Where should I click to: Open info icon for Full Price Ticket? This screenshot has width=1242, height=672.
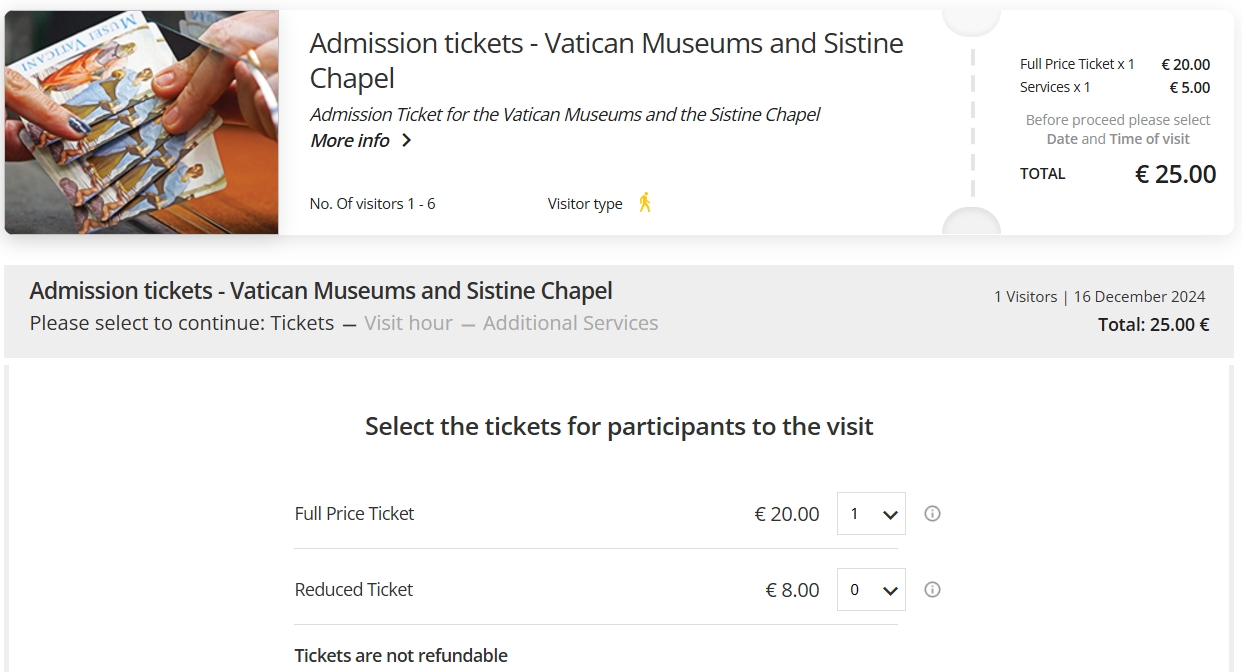click(x=932, y=514)
